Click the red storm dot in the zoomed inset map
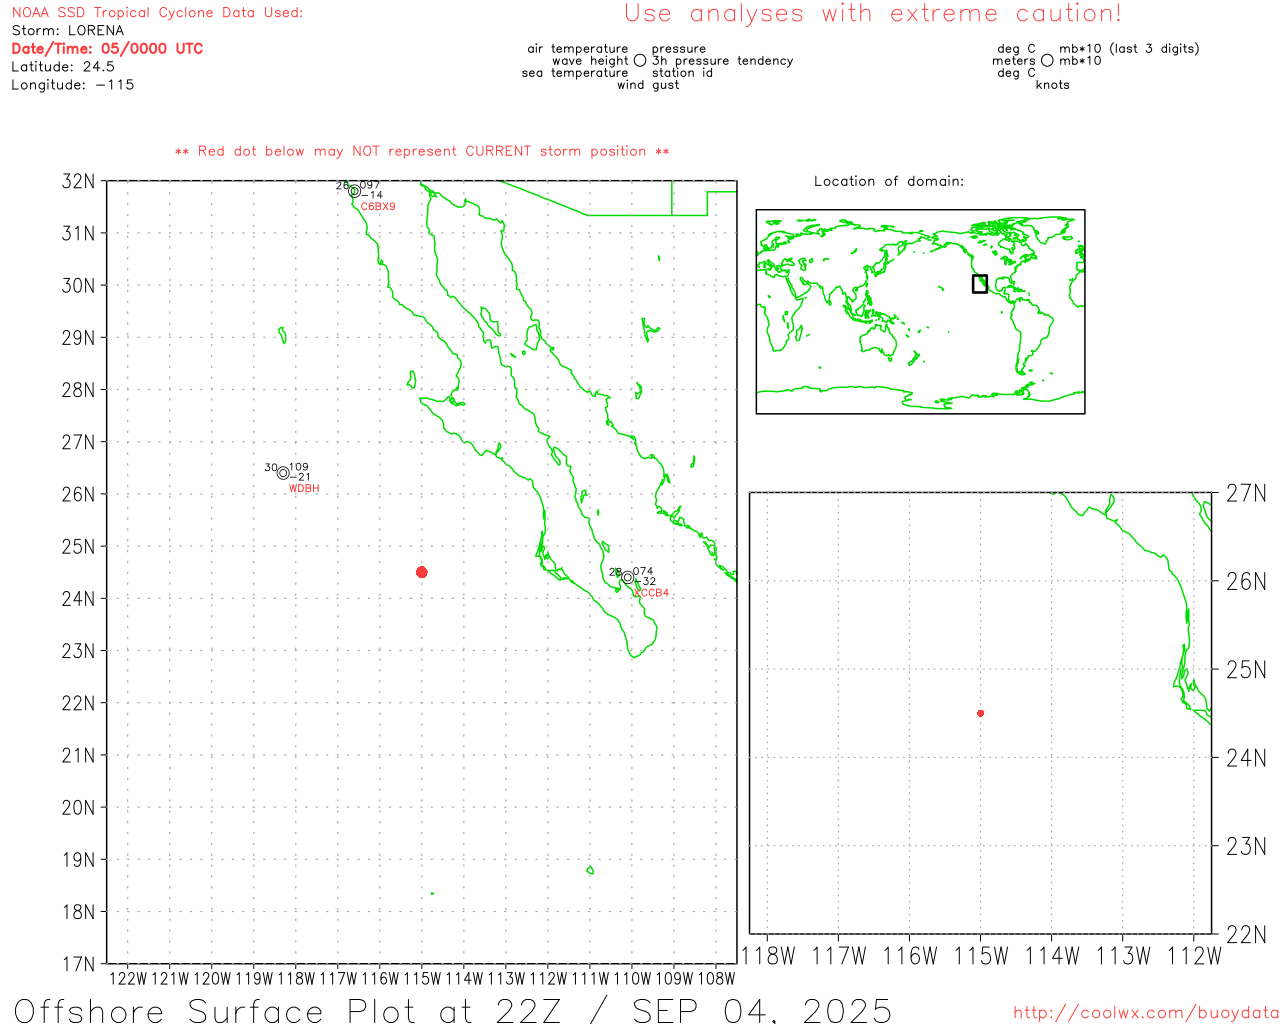1280x1024 pixels. click(x=980, y=713)
